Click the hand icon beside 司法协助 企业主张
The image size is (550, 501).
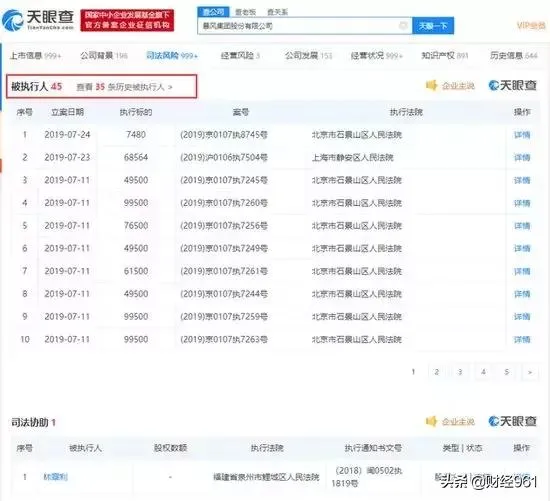[x=431, y=421]
